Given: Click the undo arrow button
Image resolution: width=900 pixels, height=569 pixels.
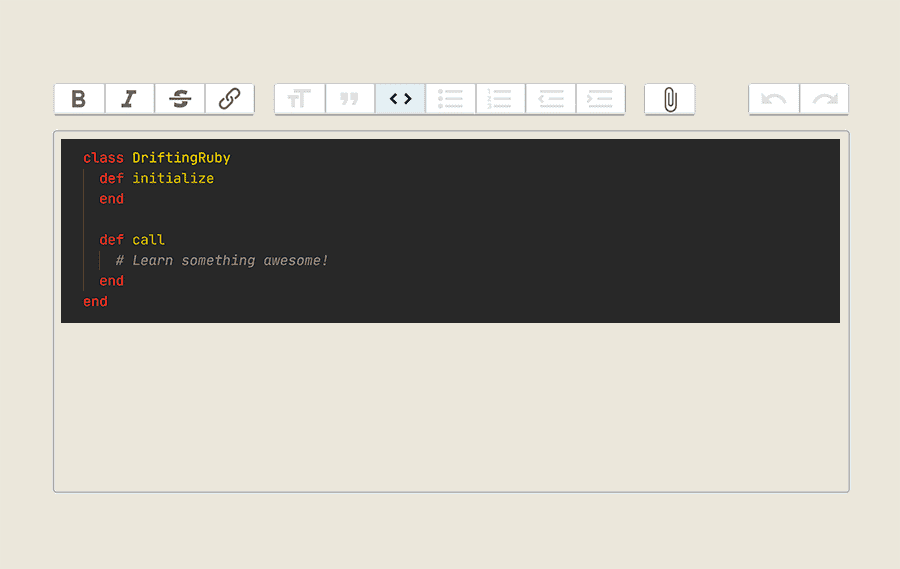Looking at the screenshot, I should pyautogui.click(x=774, y=99).
